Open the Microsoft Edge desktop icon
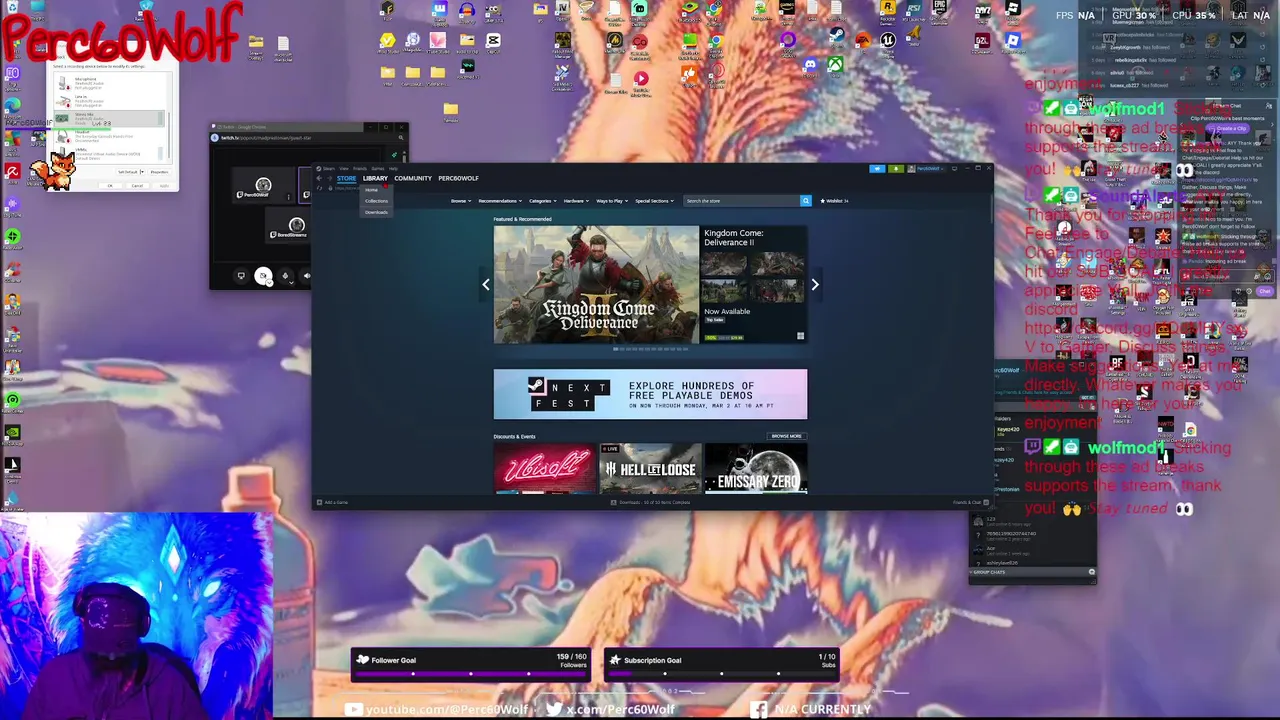Screen dimensions: 1280x720 (x=13, y=105)
